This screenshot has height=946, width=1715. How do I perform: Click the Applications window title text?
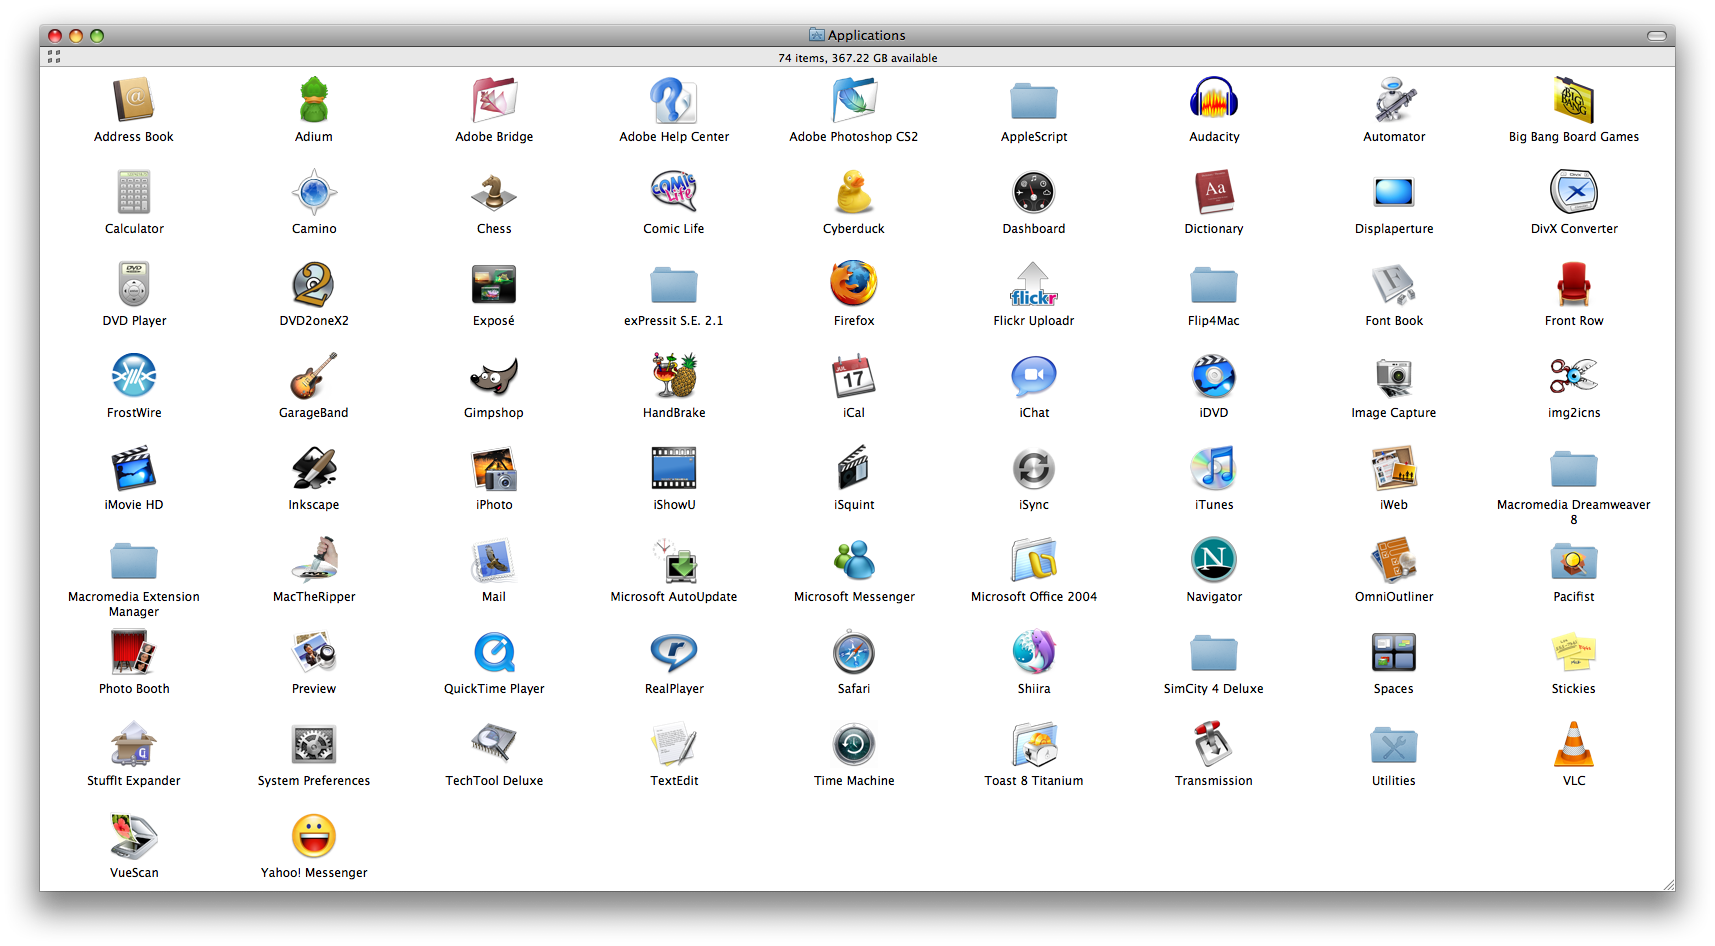[x=866, y=35]
